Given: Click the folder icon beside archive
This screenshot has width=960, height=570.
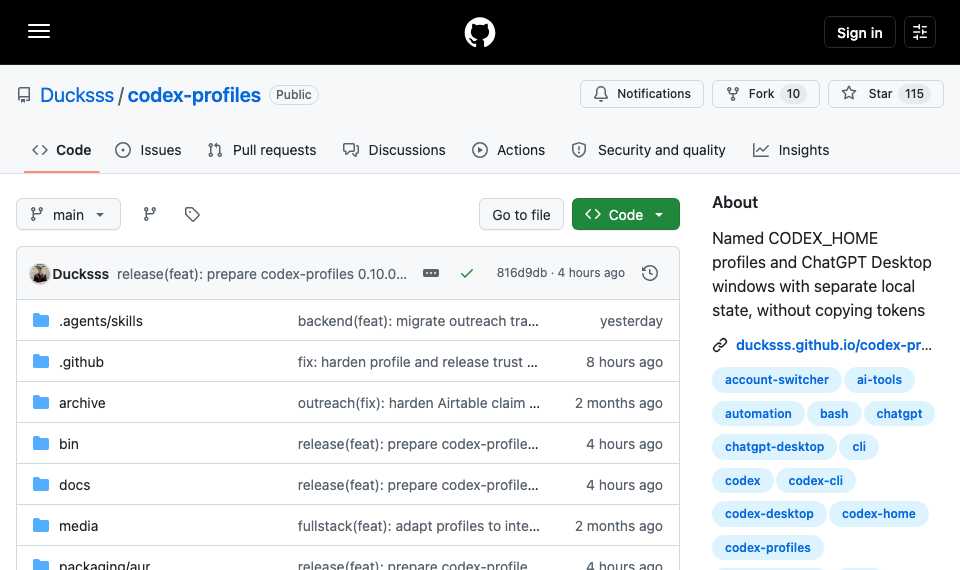Looking at the screenshot, I should click(41, 402).
